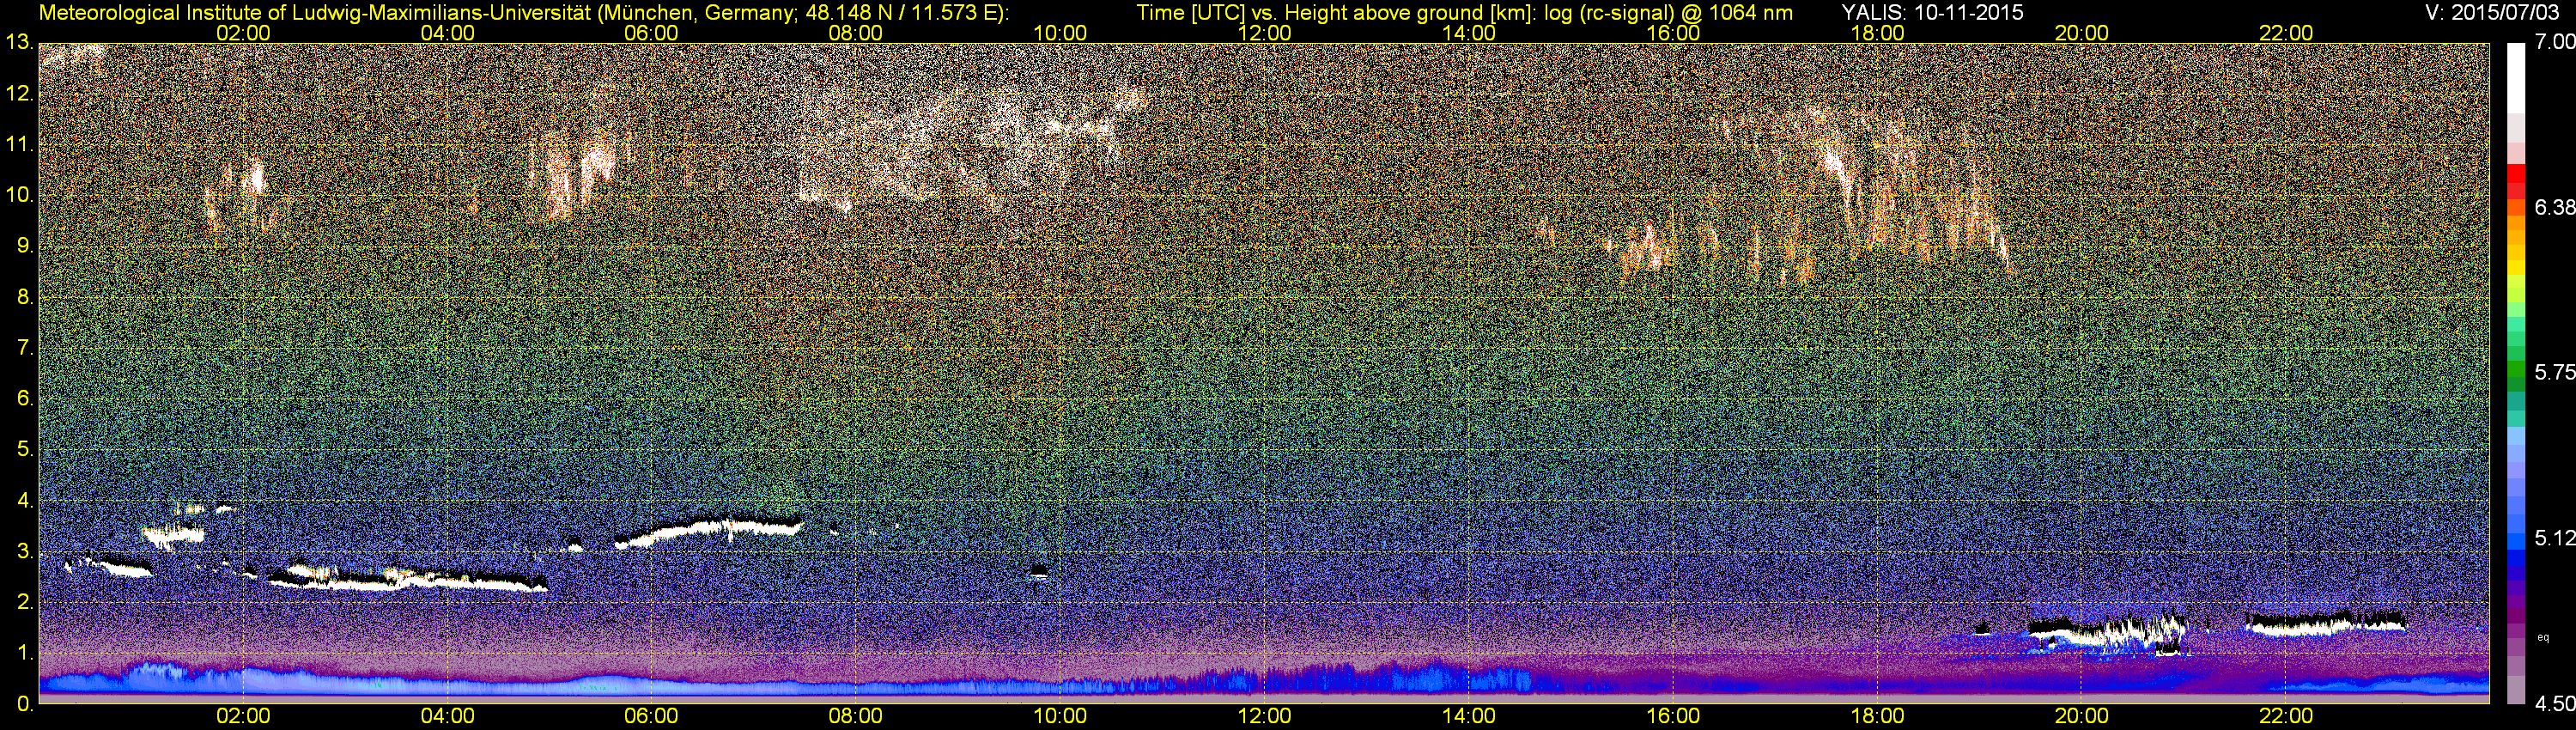Select '20:00' on the bottom time axis
Viewport: 2576px width, 730px height.
(2082, 717)
